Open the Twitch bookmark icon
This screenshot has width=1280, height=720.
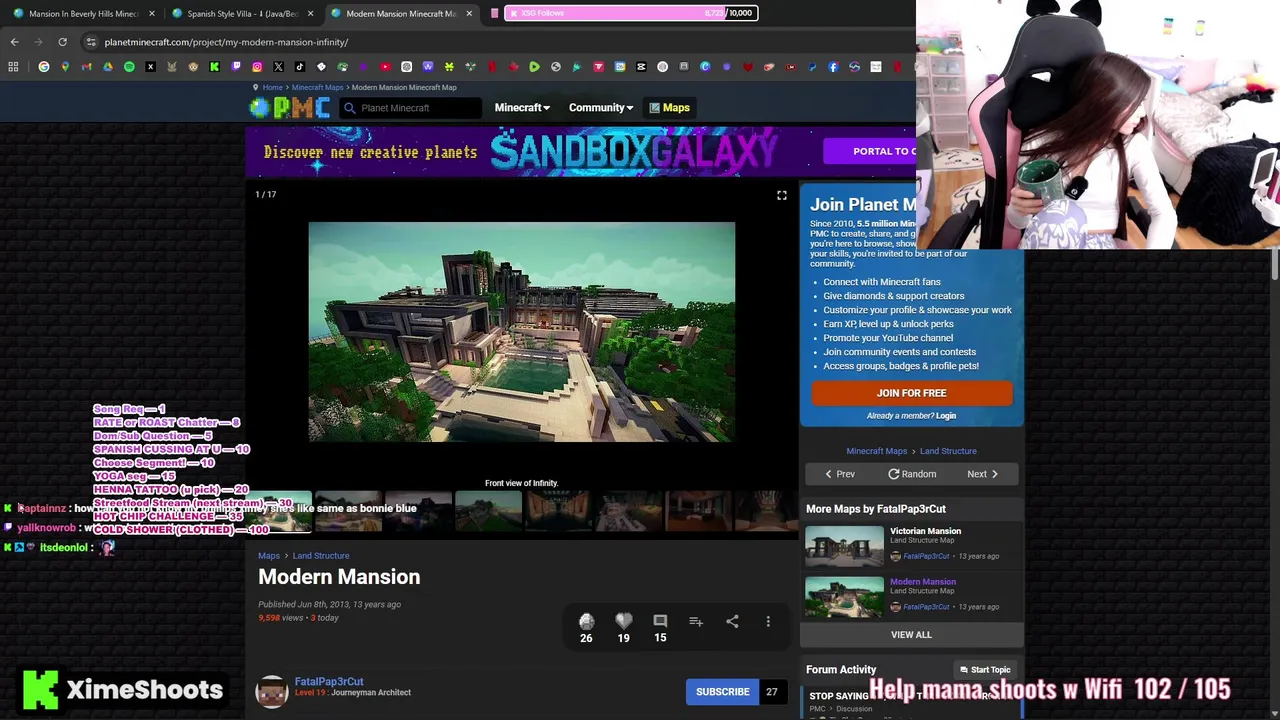(236, 67)
